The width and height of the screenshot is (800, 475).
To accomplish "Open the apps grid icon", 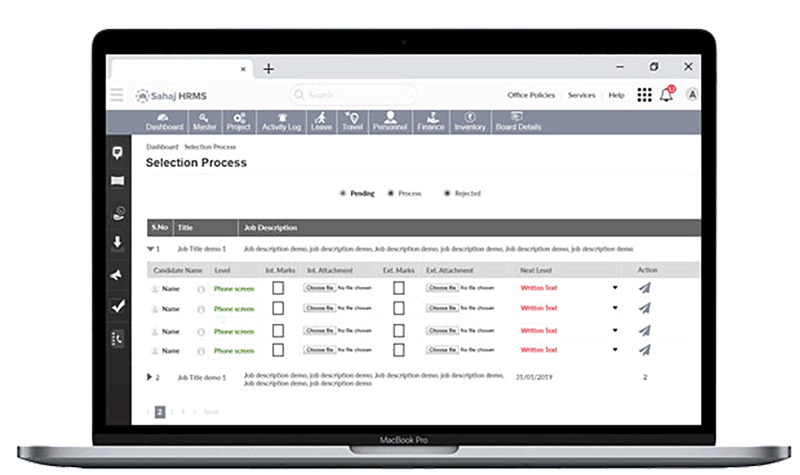I will (x=644, y=95).
